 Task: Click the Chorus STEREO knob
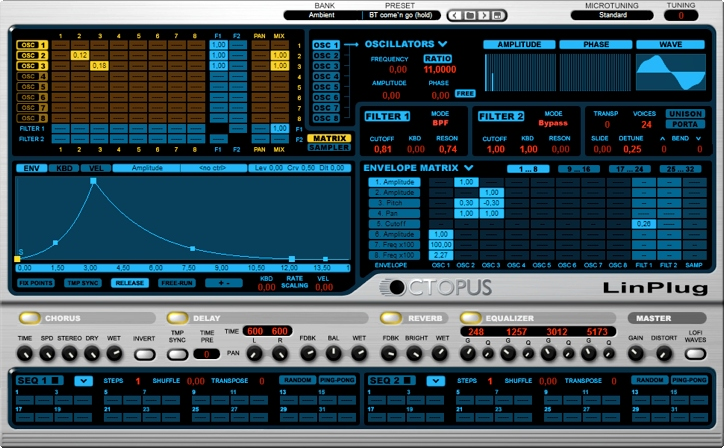(x=70, y=354)
